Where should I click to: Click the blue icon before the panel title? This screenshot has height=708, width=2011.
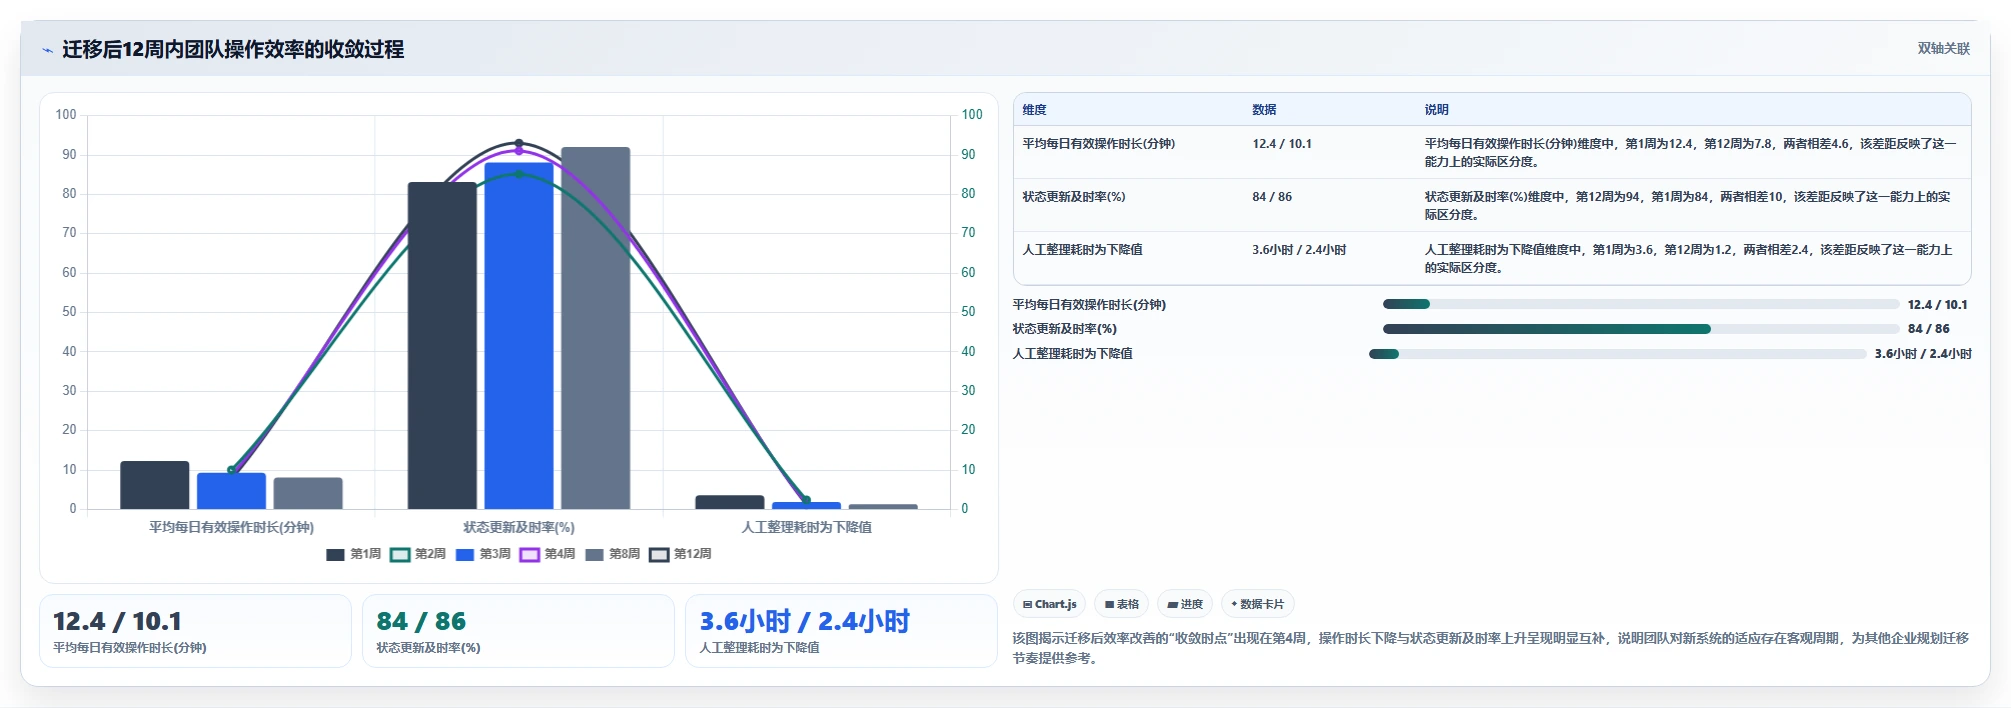[47, 50]
